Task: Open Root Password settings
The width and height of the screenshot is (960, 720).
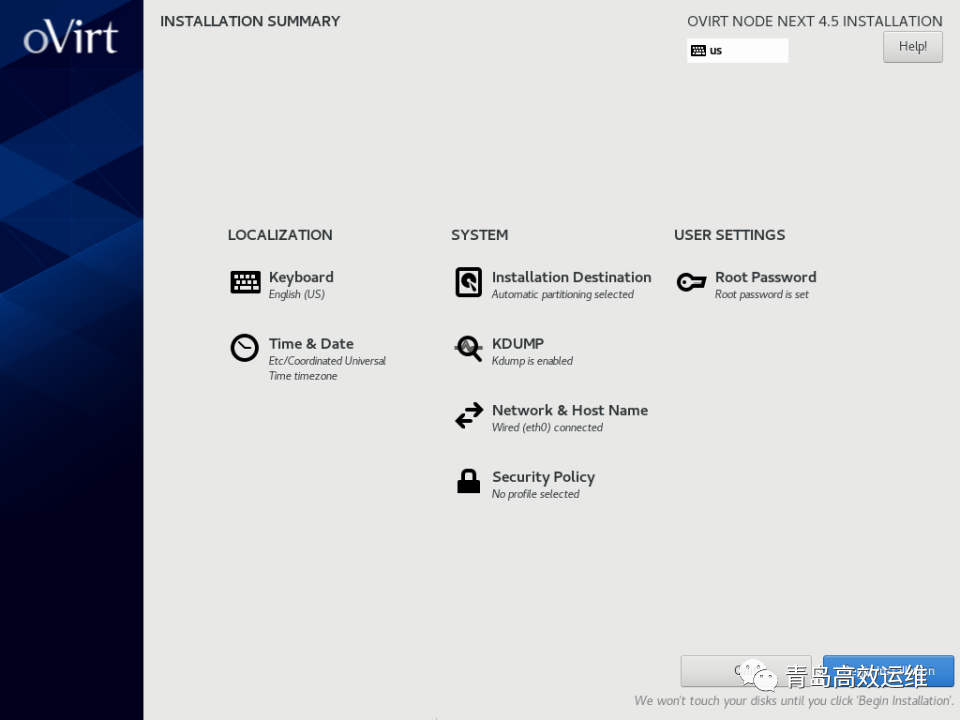Action: pos(765,277)
